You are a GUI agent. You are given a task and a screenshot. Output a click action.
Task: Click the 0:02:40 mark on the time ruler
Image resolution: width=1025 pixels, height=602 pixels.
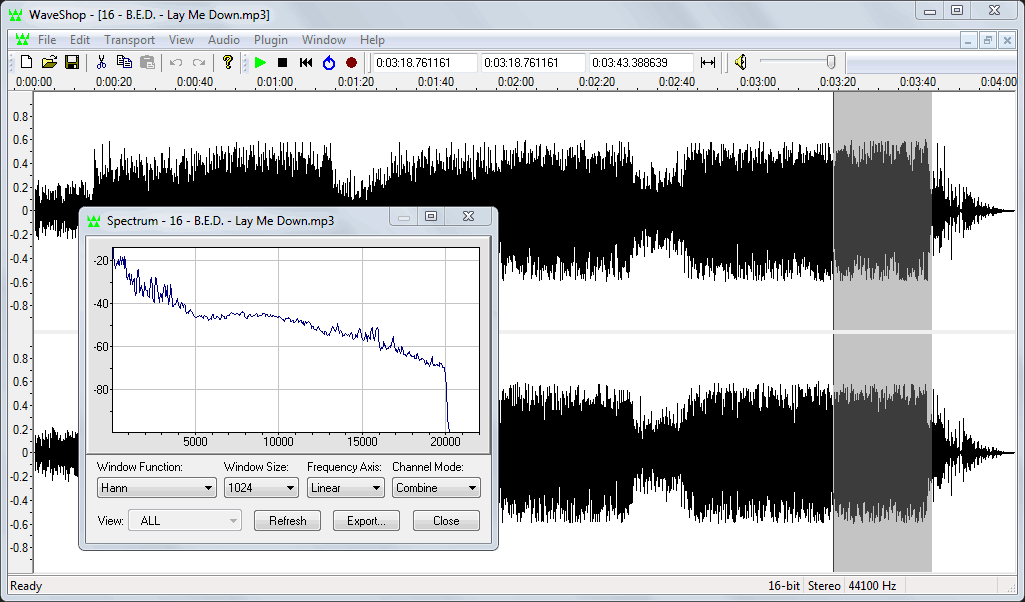click(677, 82)
